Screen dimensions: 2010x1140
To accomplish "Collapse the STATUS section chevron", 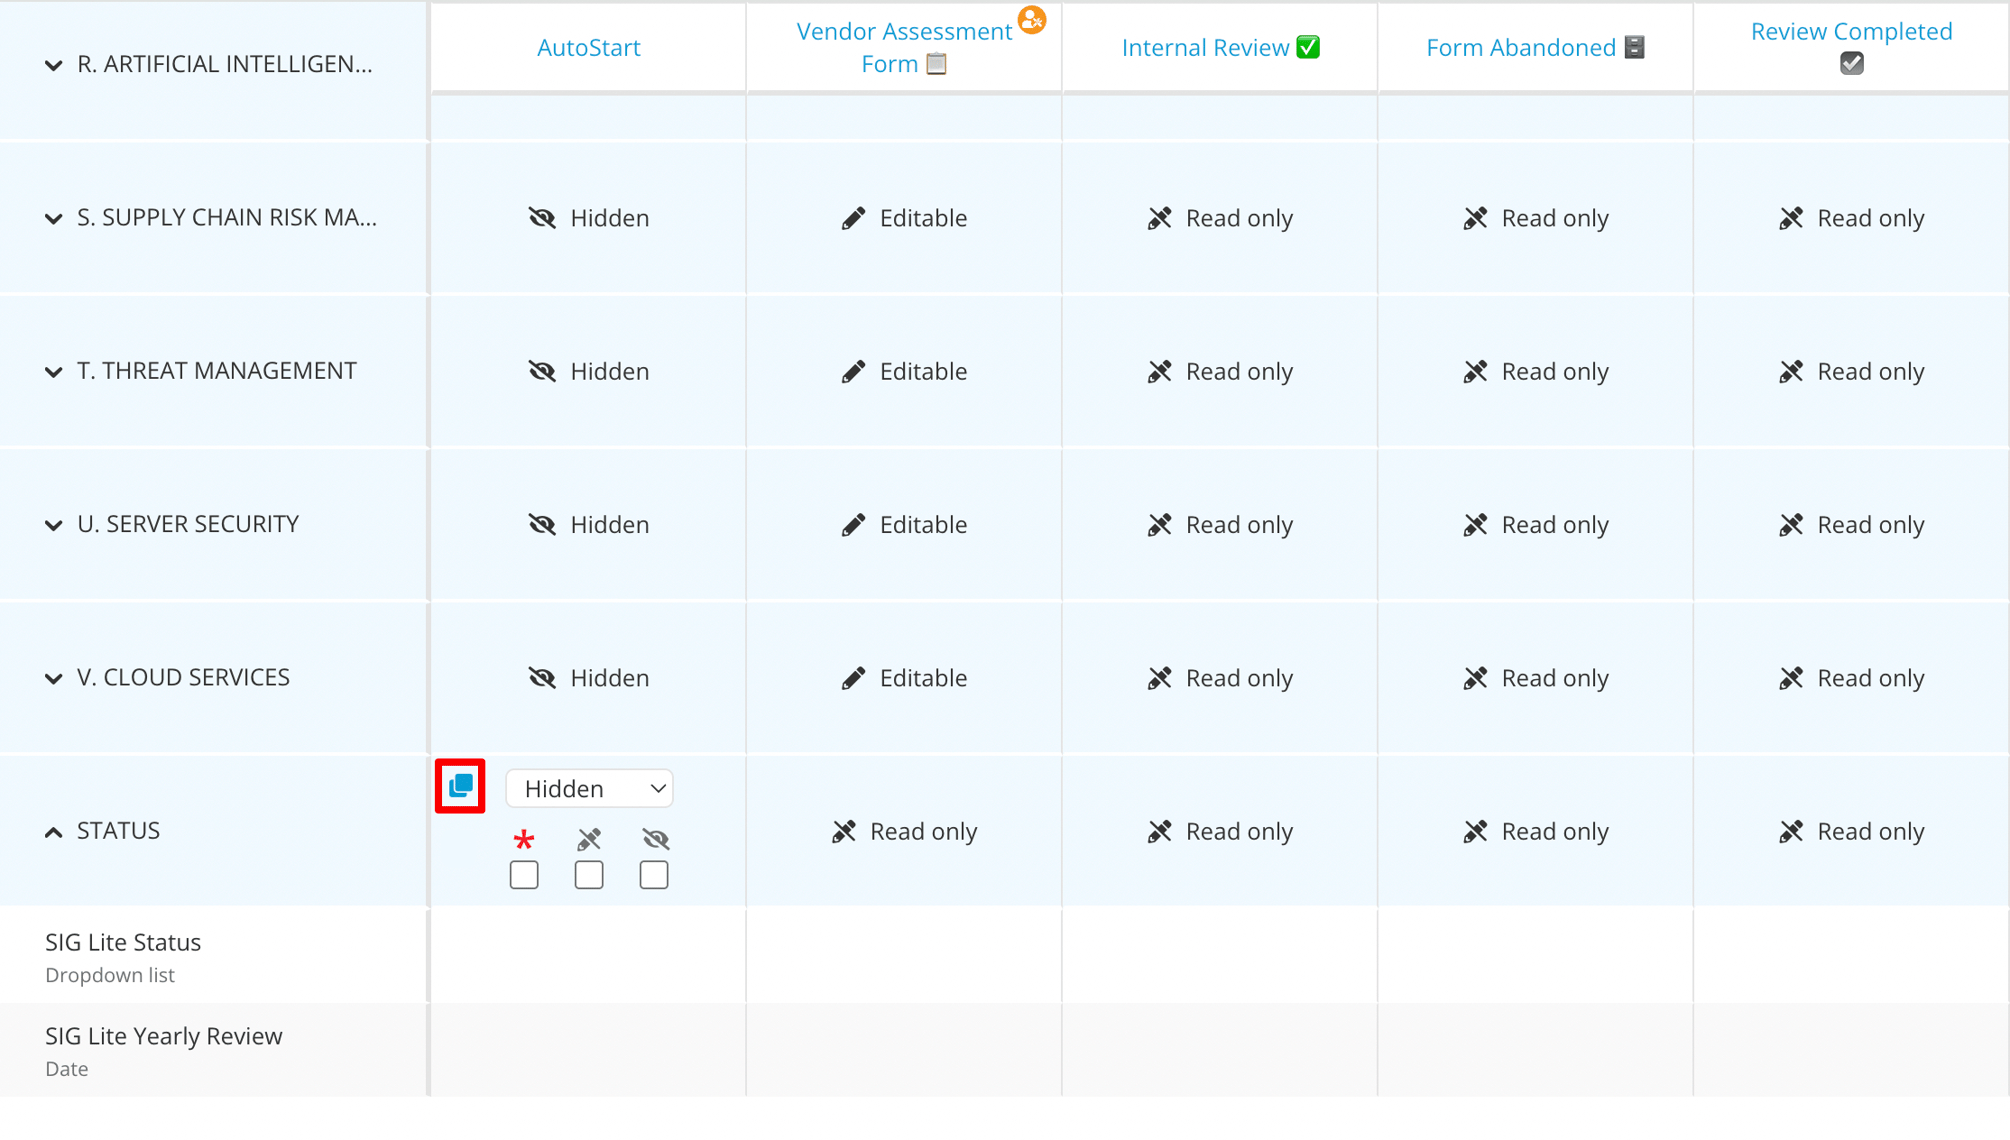I will tap(53, 832).
